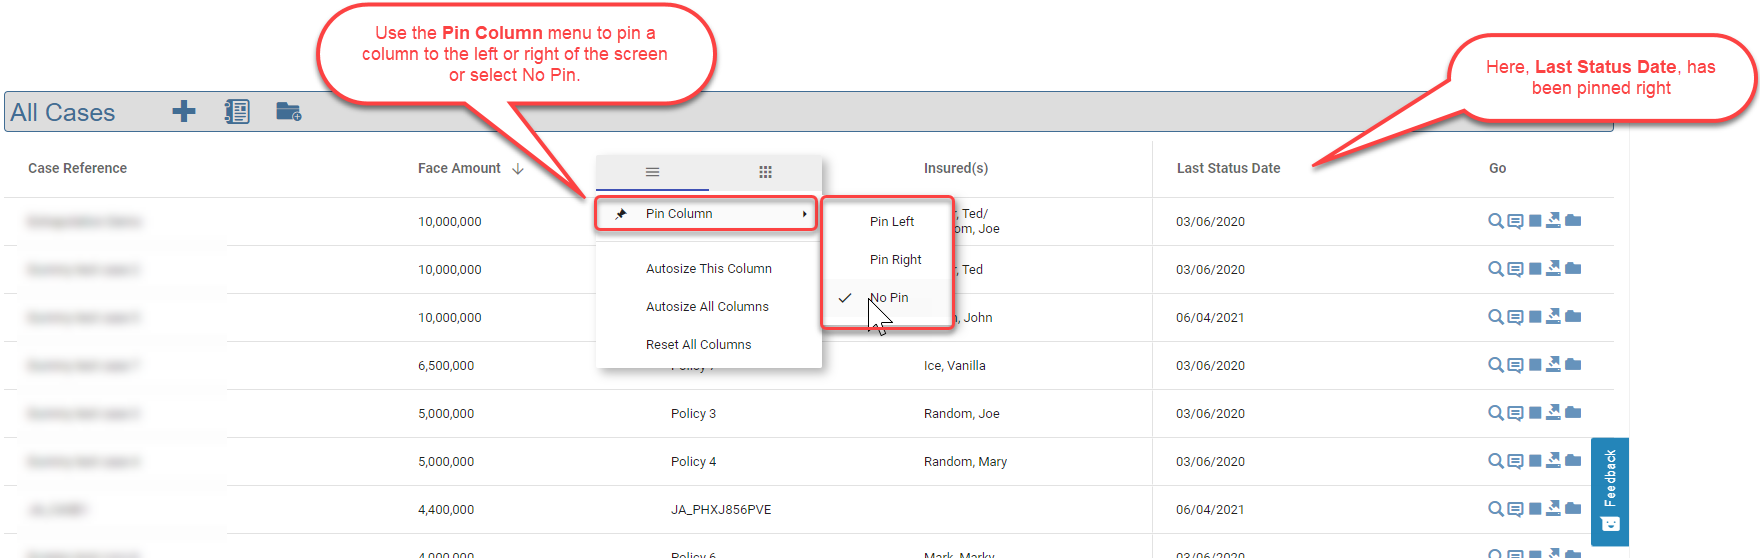Toggle sort arrow on Face Amount header
1760x558 pixels.
point(518,169)
